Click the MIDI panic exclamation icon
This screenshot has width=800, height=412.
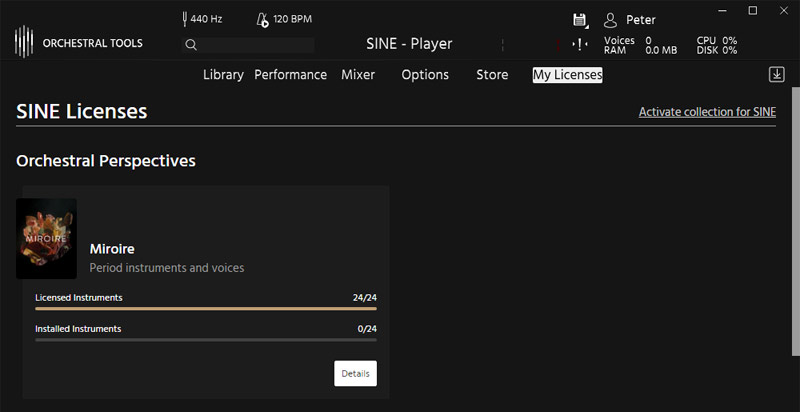point(580,44)
